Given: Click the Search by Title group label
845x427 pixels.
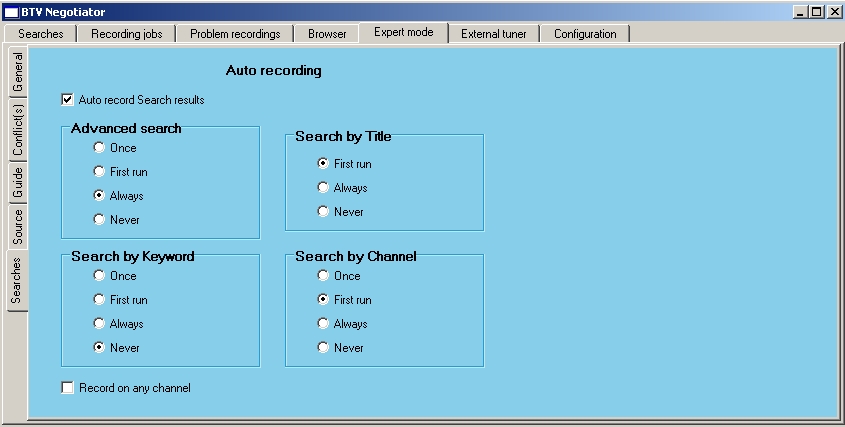Looking at the screenshot, I should click(343, 136).
